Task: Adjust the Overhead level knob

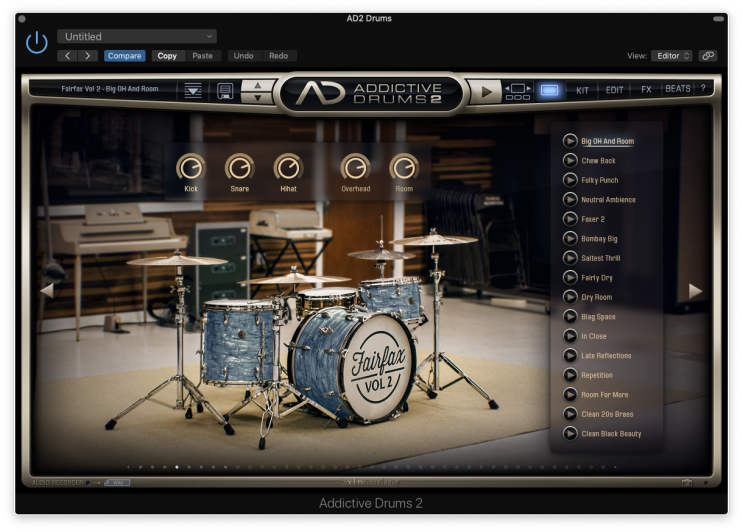Action: point(355,168)
